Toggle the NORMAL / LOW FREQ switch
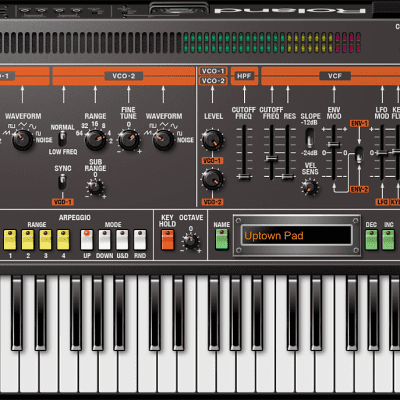 [62, 139]
